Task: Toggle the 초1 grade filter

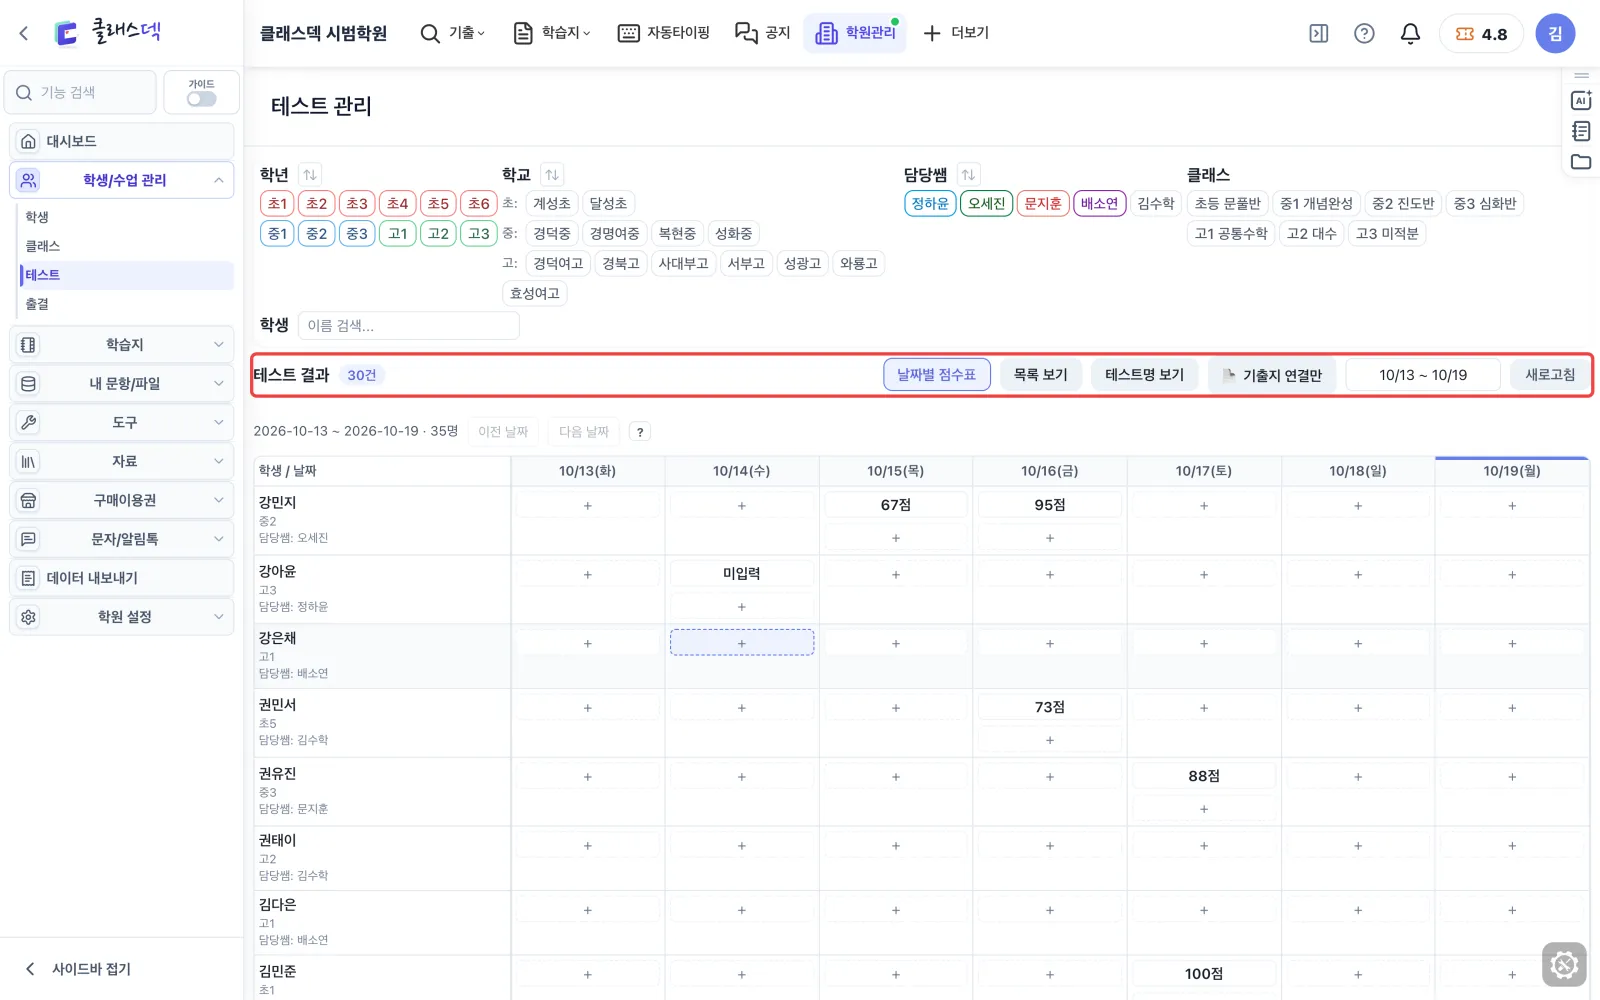Action: [x=278, y=204]
